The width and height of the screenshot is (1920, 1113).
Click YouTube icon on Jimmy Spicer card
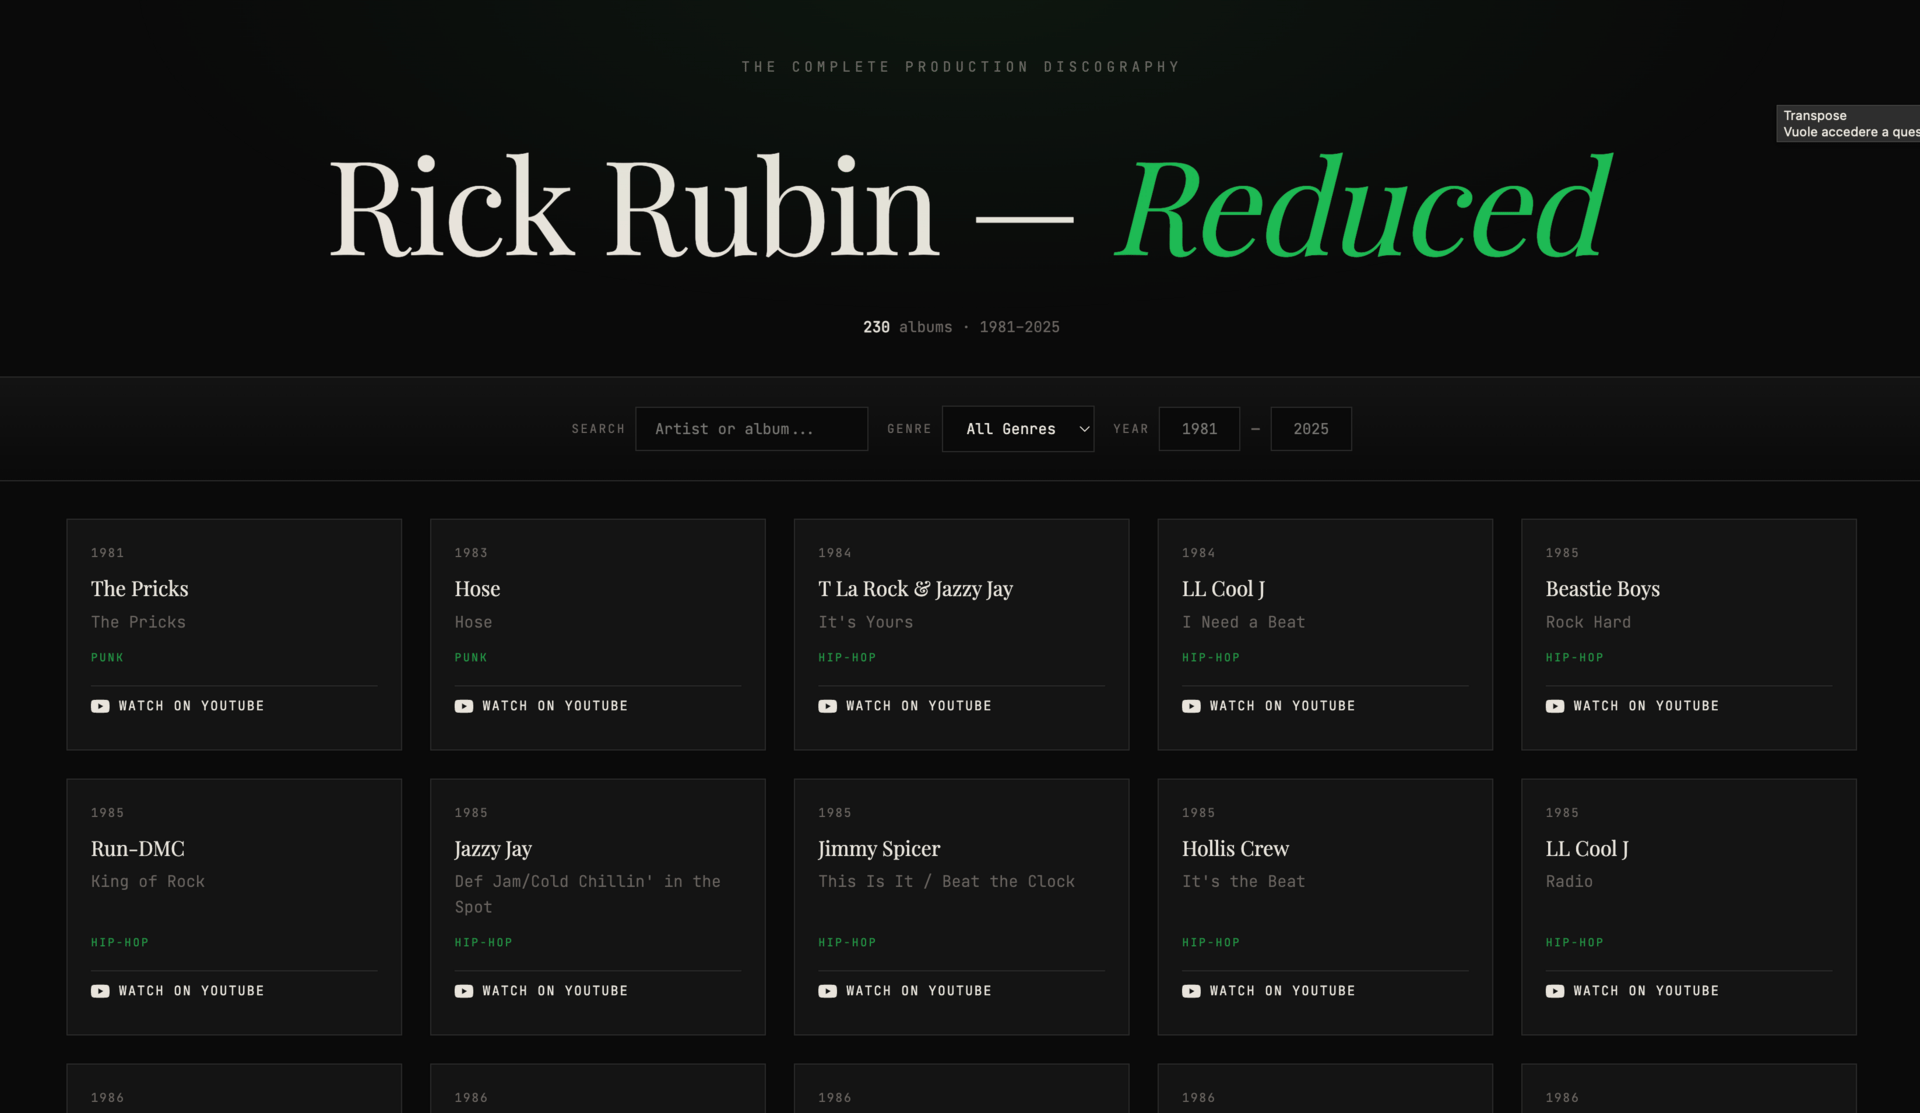(x=827, y=991)
